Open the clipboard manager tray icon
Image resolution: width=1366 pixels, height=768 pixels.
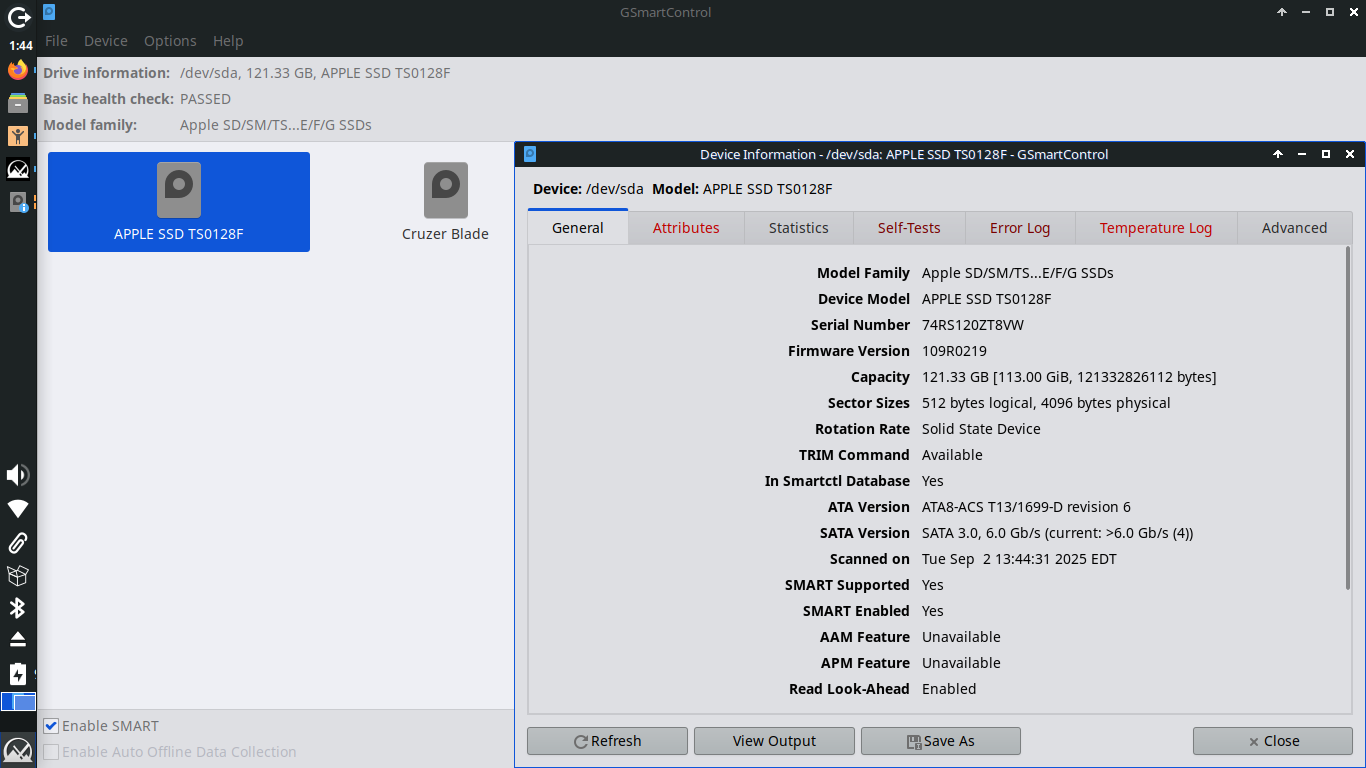pyautogui.click(x=17, y=543)
